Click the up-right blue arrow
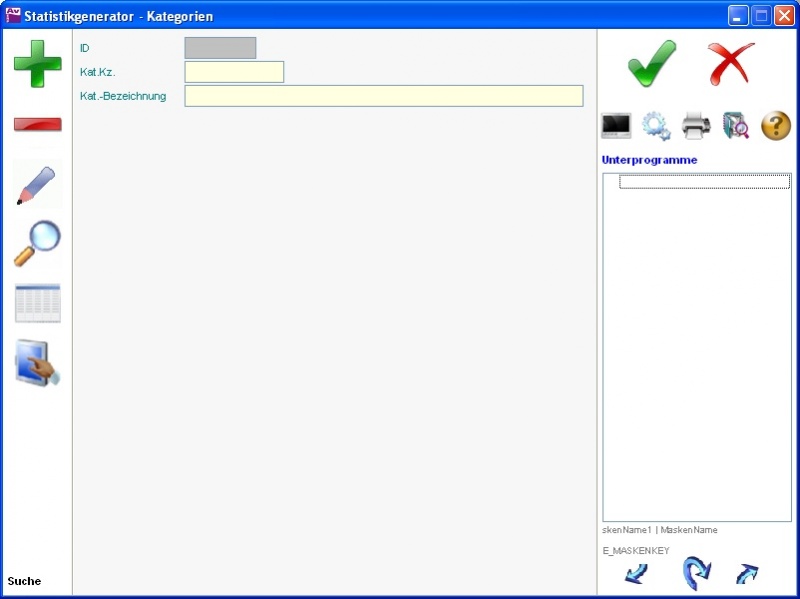Image resolution: width=800 pixels, height=599 pixels. tap(747, 574)
